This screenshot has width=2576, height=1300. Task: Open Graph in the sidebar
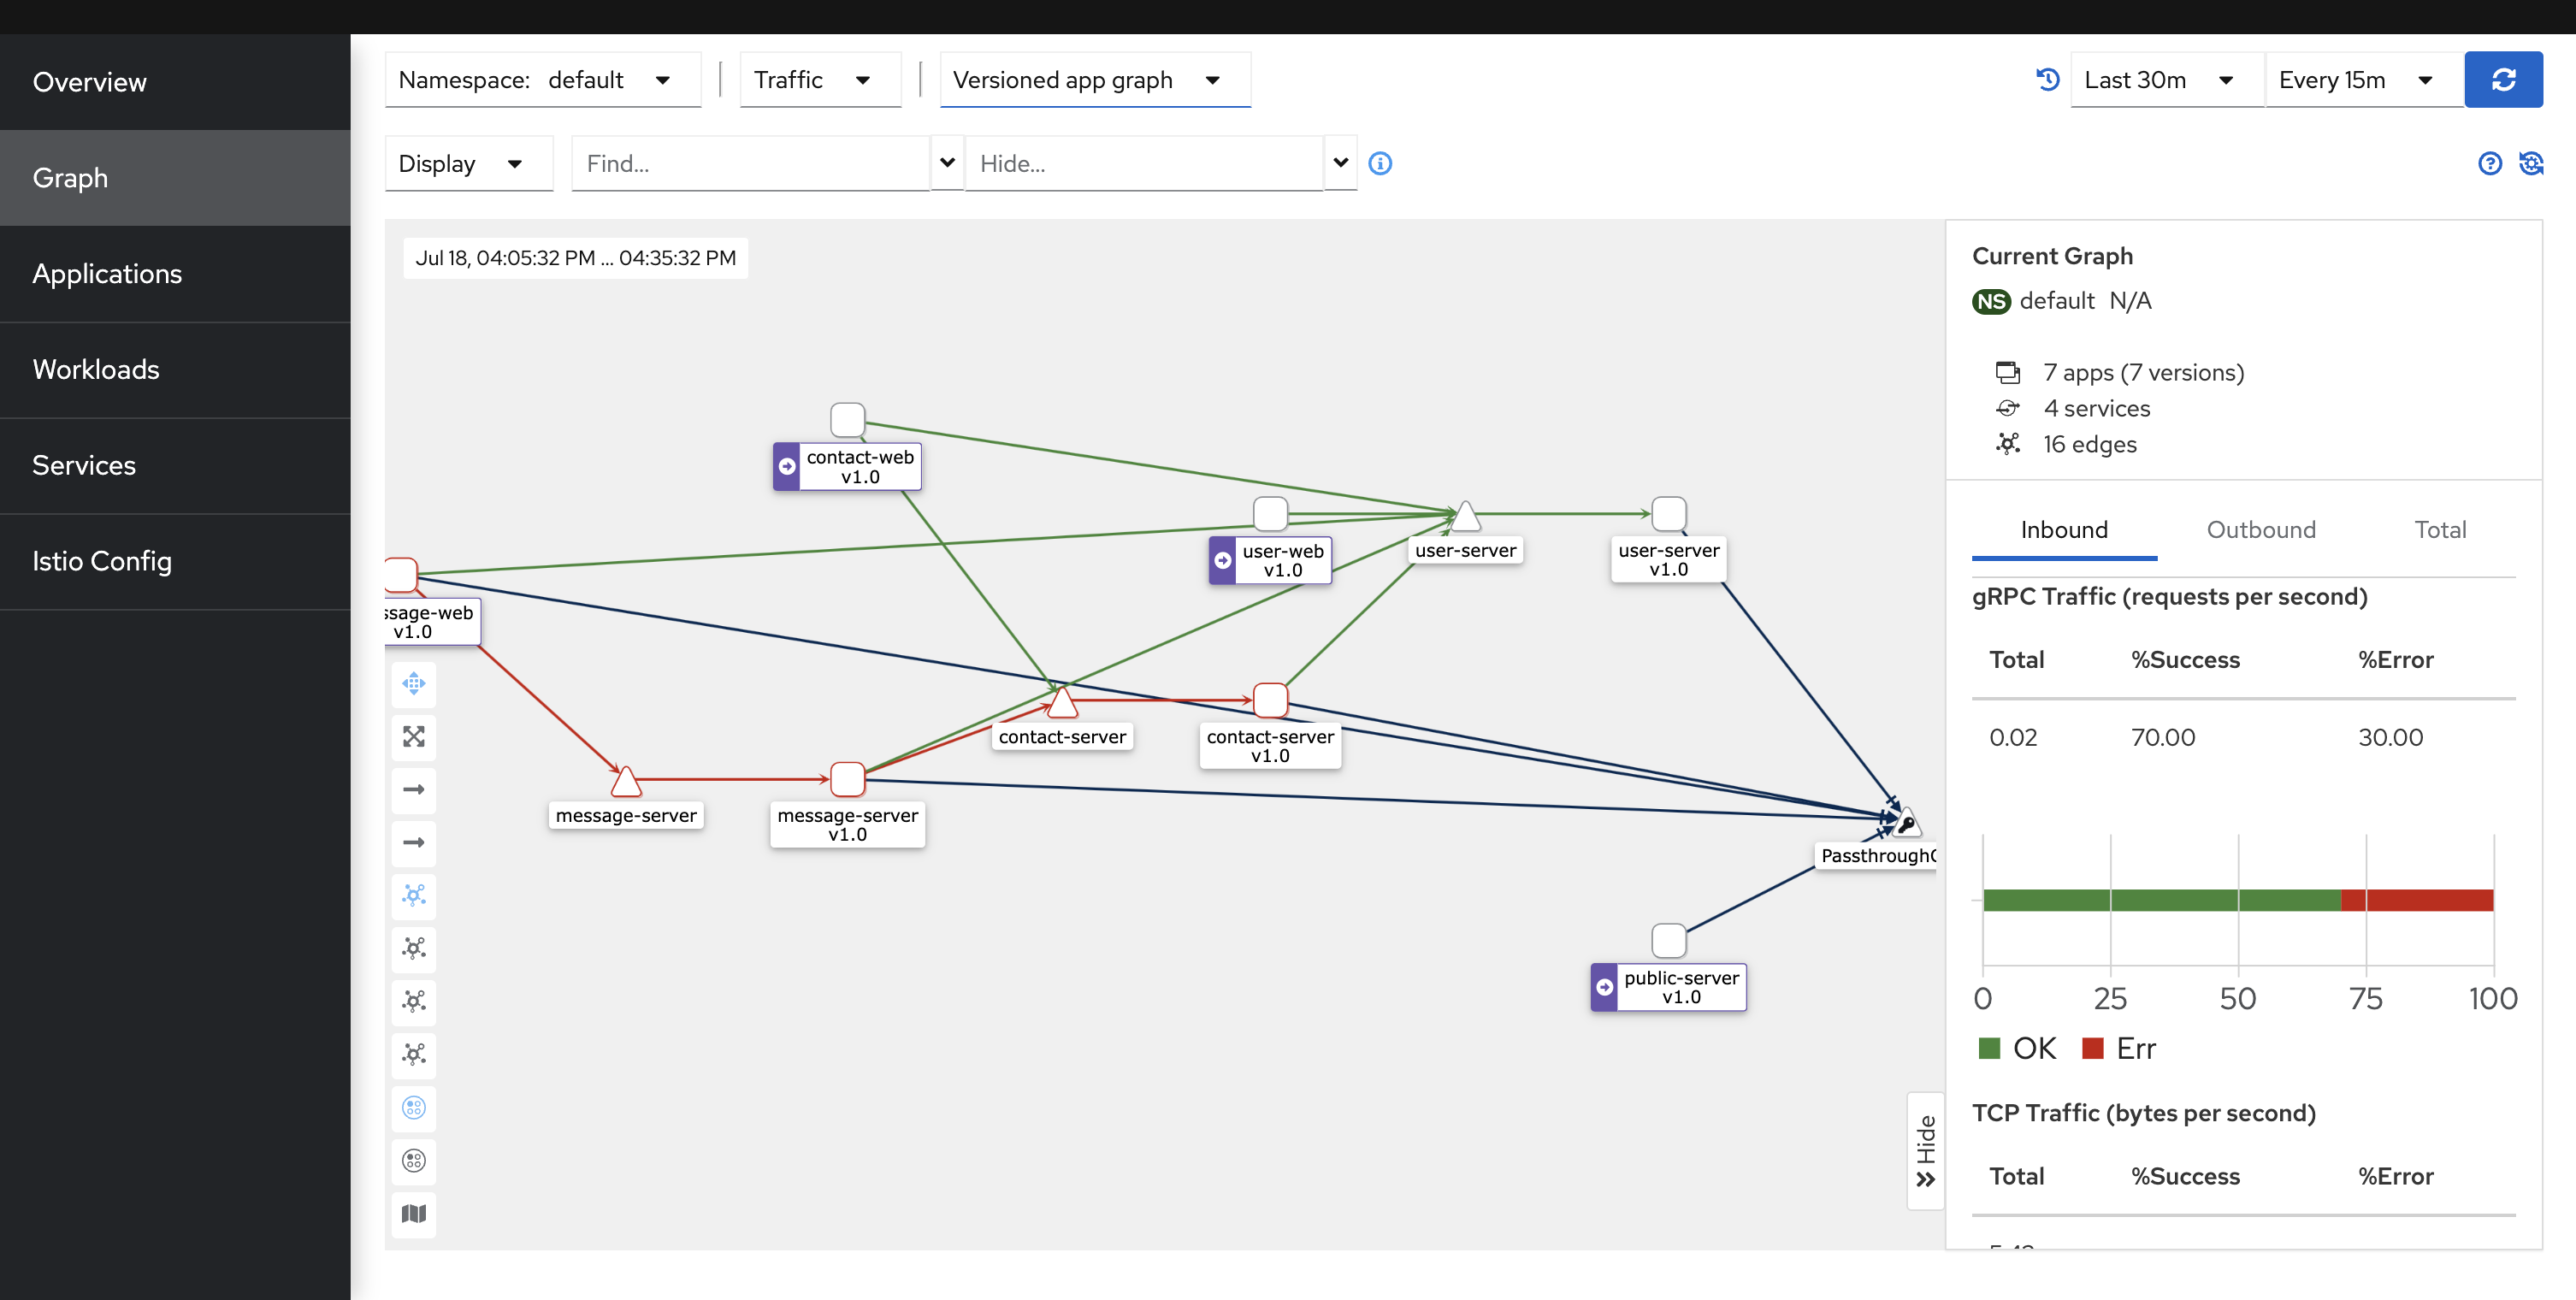[x=175, y=178]
